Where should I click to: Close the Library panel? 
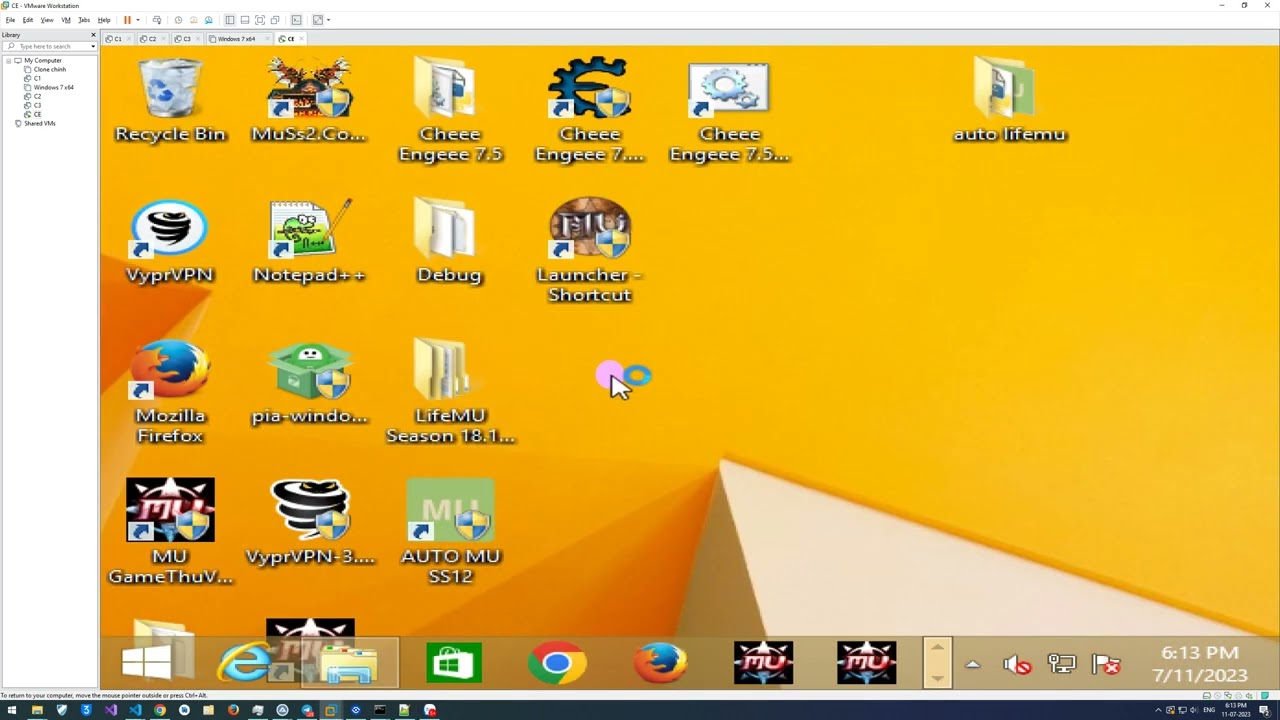click(93, 35)
